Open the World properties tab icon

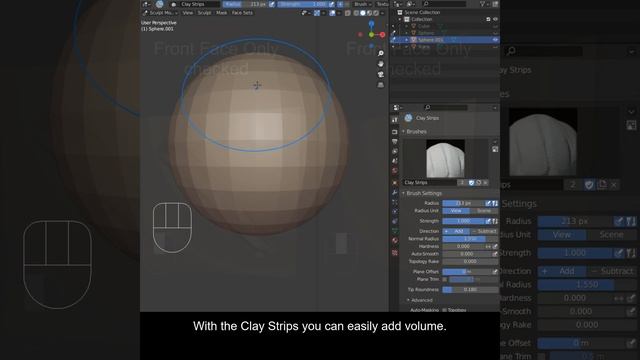395,171
